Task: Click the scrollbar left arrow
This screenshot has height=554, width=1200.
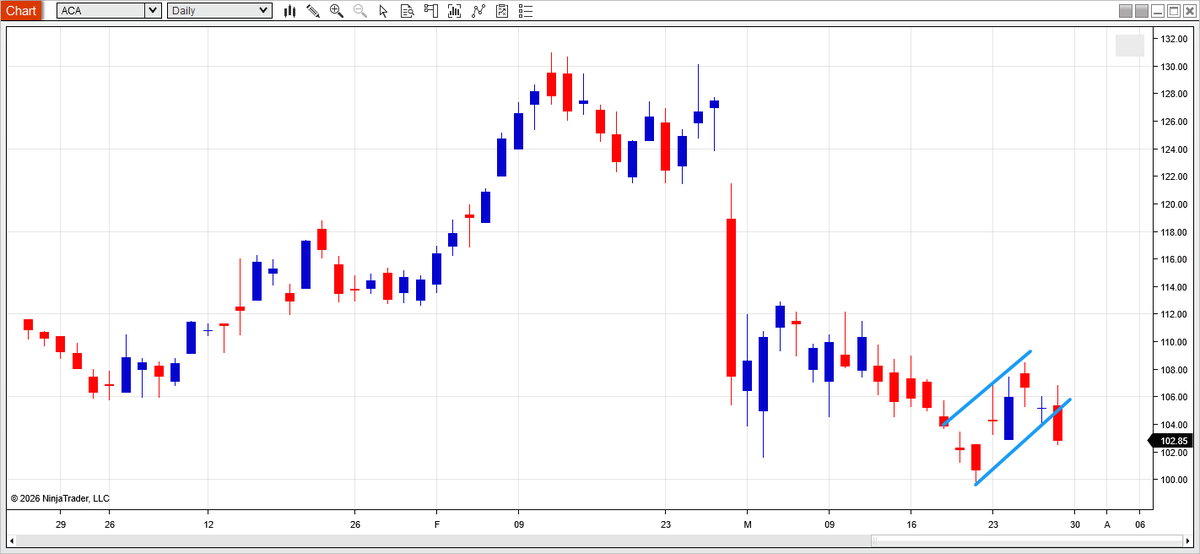Action: coord(11,541)
